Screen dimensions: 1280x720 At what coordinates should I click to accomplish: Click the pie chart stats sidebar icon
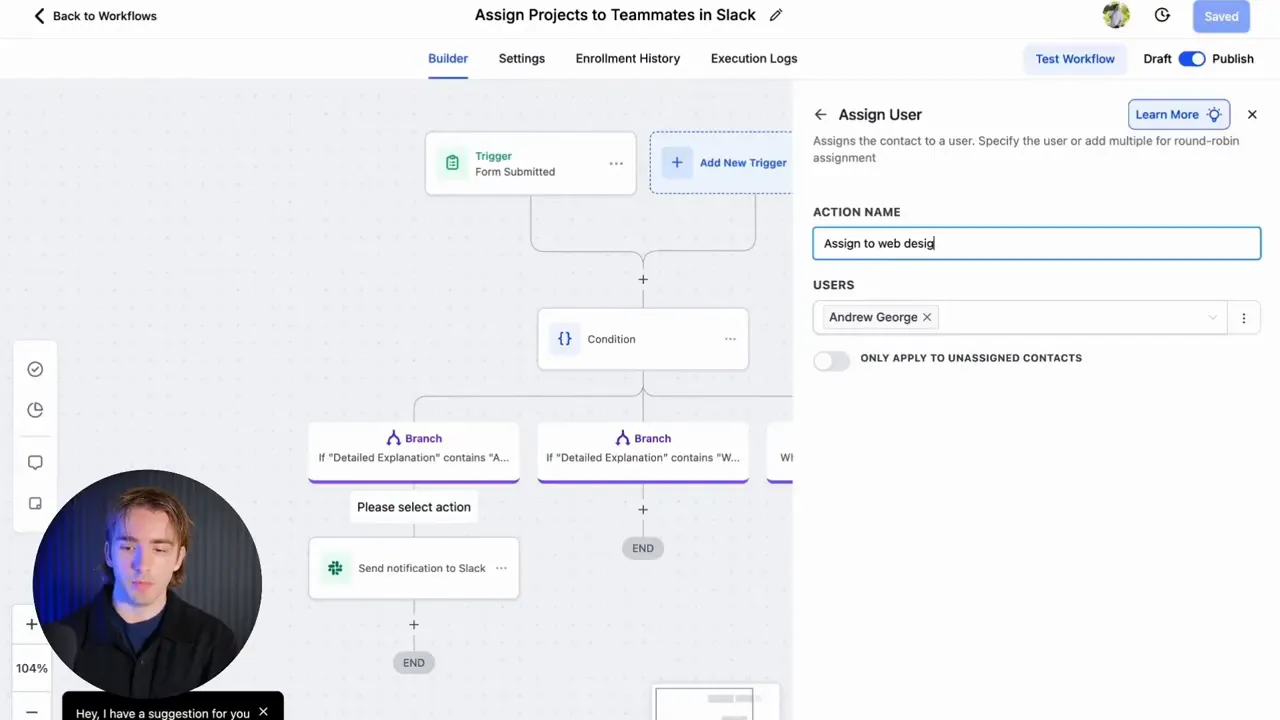[35, 410]
